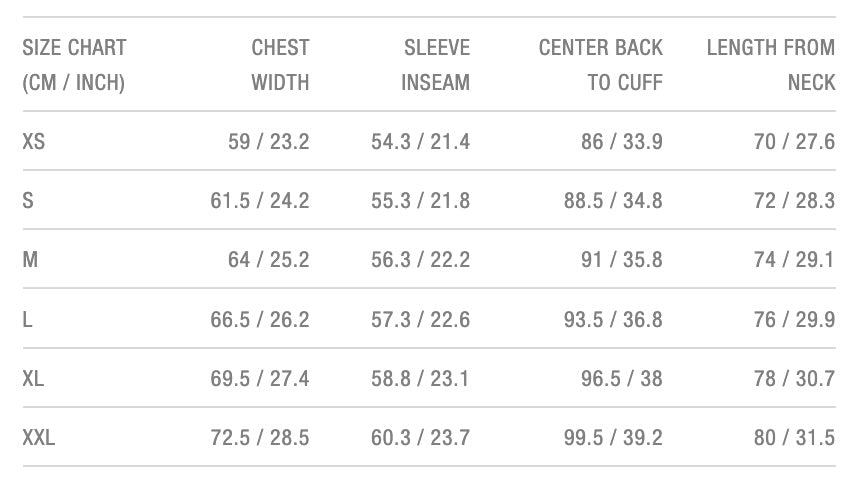Select the CENTER BACK TO CUFF header
856x492 pixels.
point(600,65)
